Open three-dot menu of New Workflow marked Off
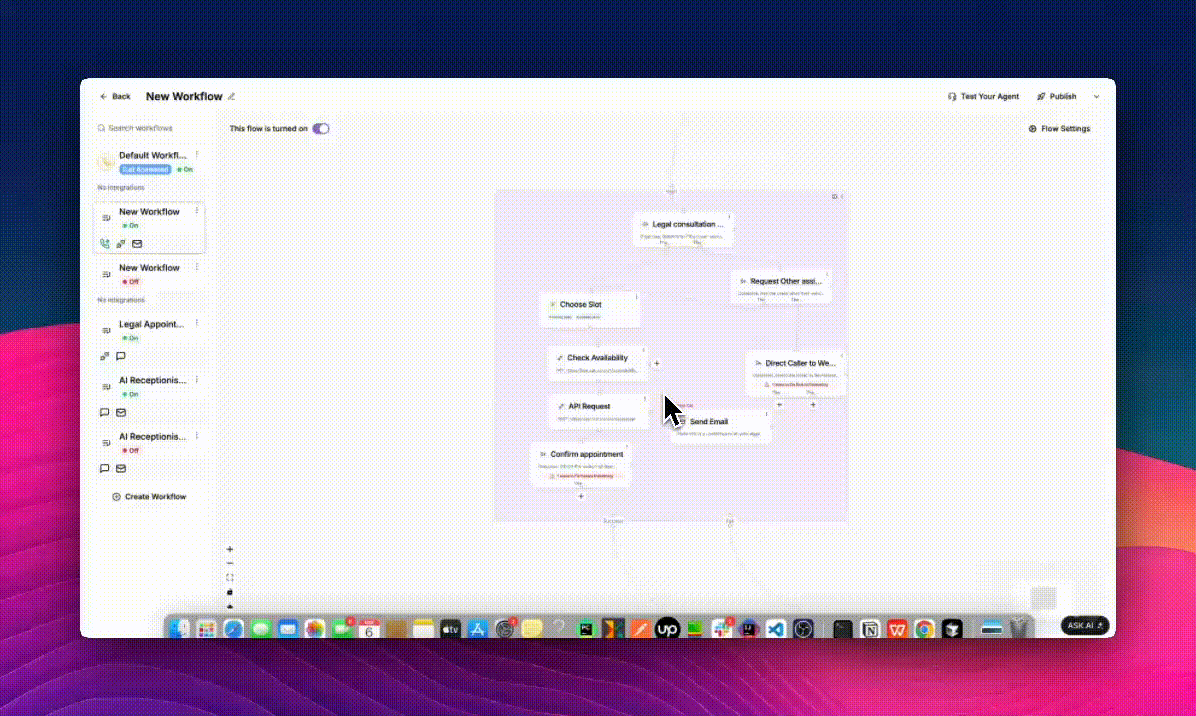 tap(197, 268)
